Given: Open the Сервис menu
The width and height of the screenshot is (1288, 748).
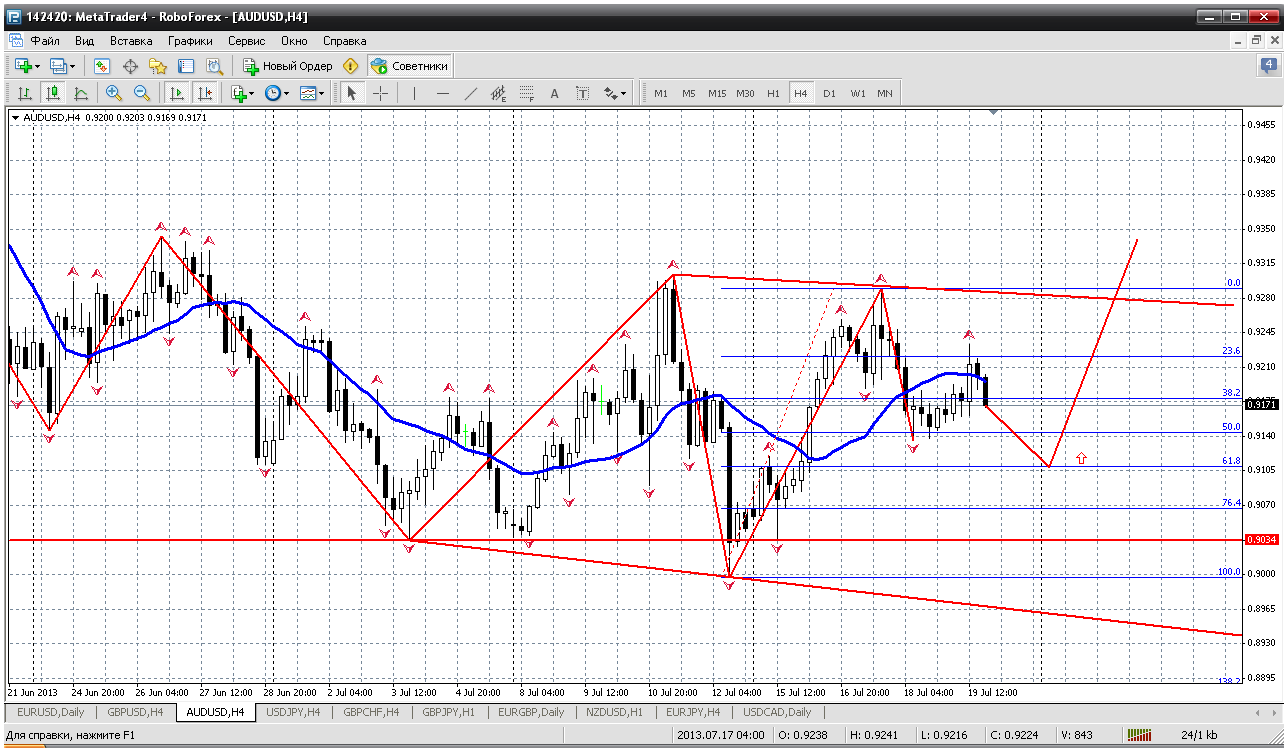Looking at the screenshot, I should (247, 41).
